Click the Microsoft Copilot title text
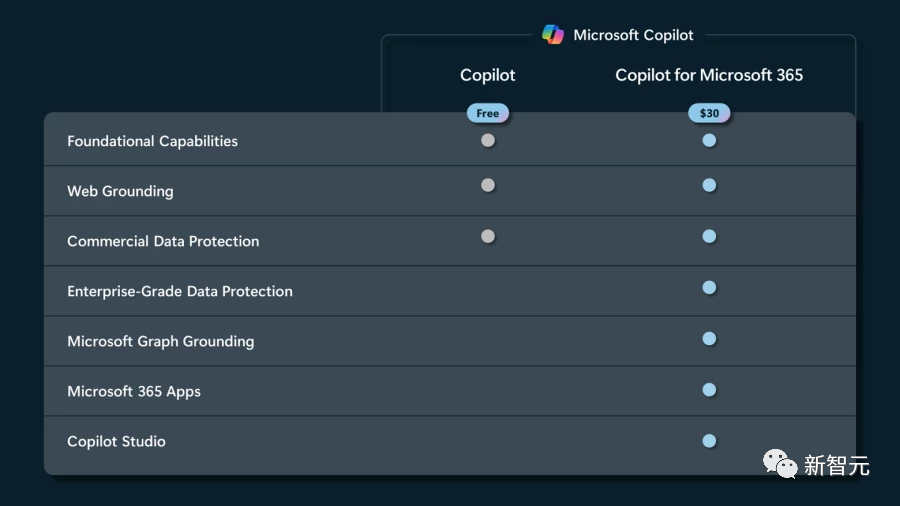This screenshot has height=506, width=900. [633, 35]
